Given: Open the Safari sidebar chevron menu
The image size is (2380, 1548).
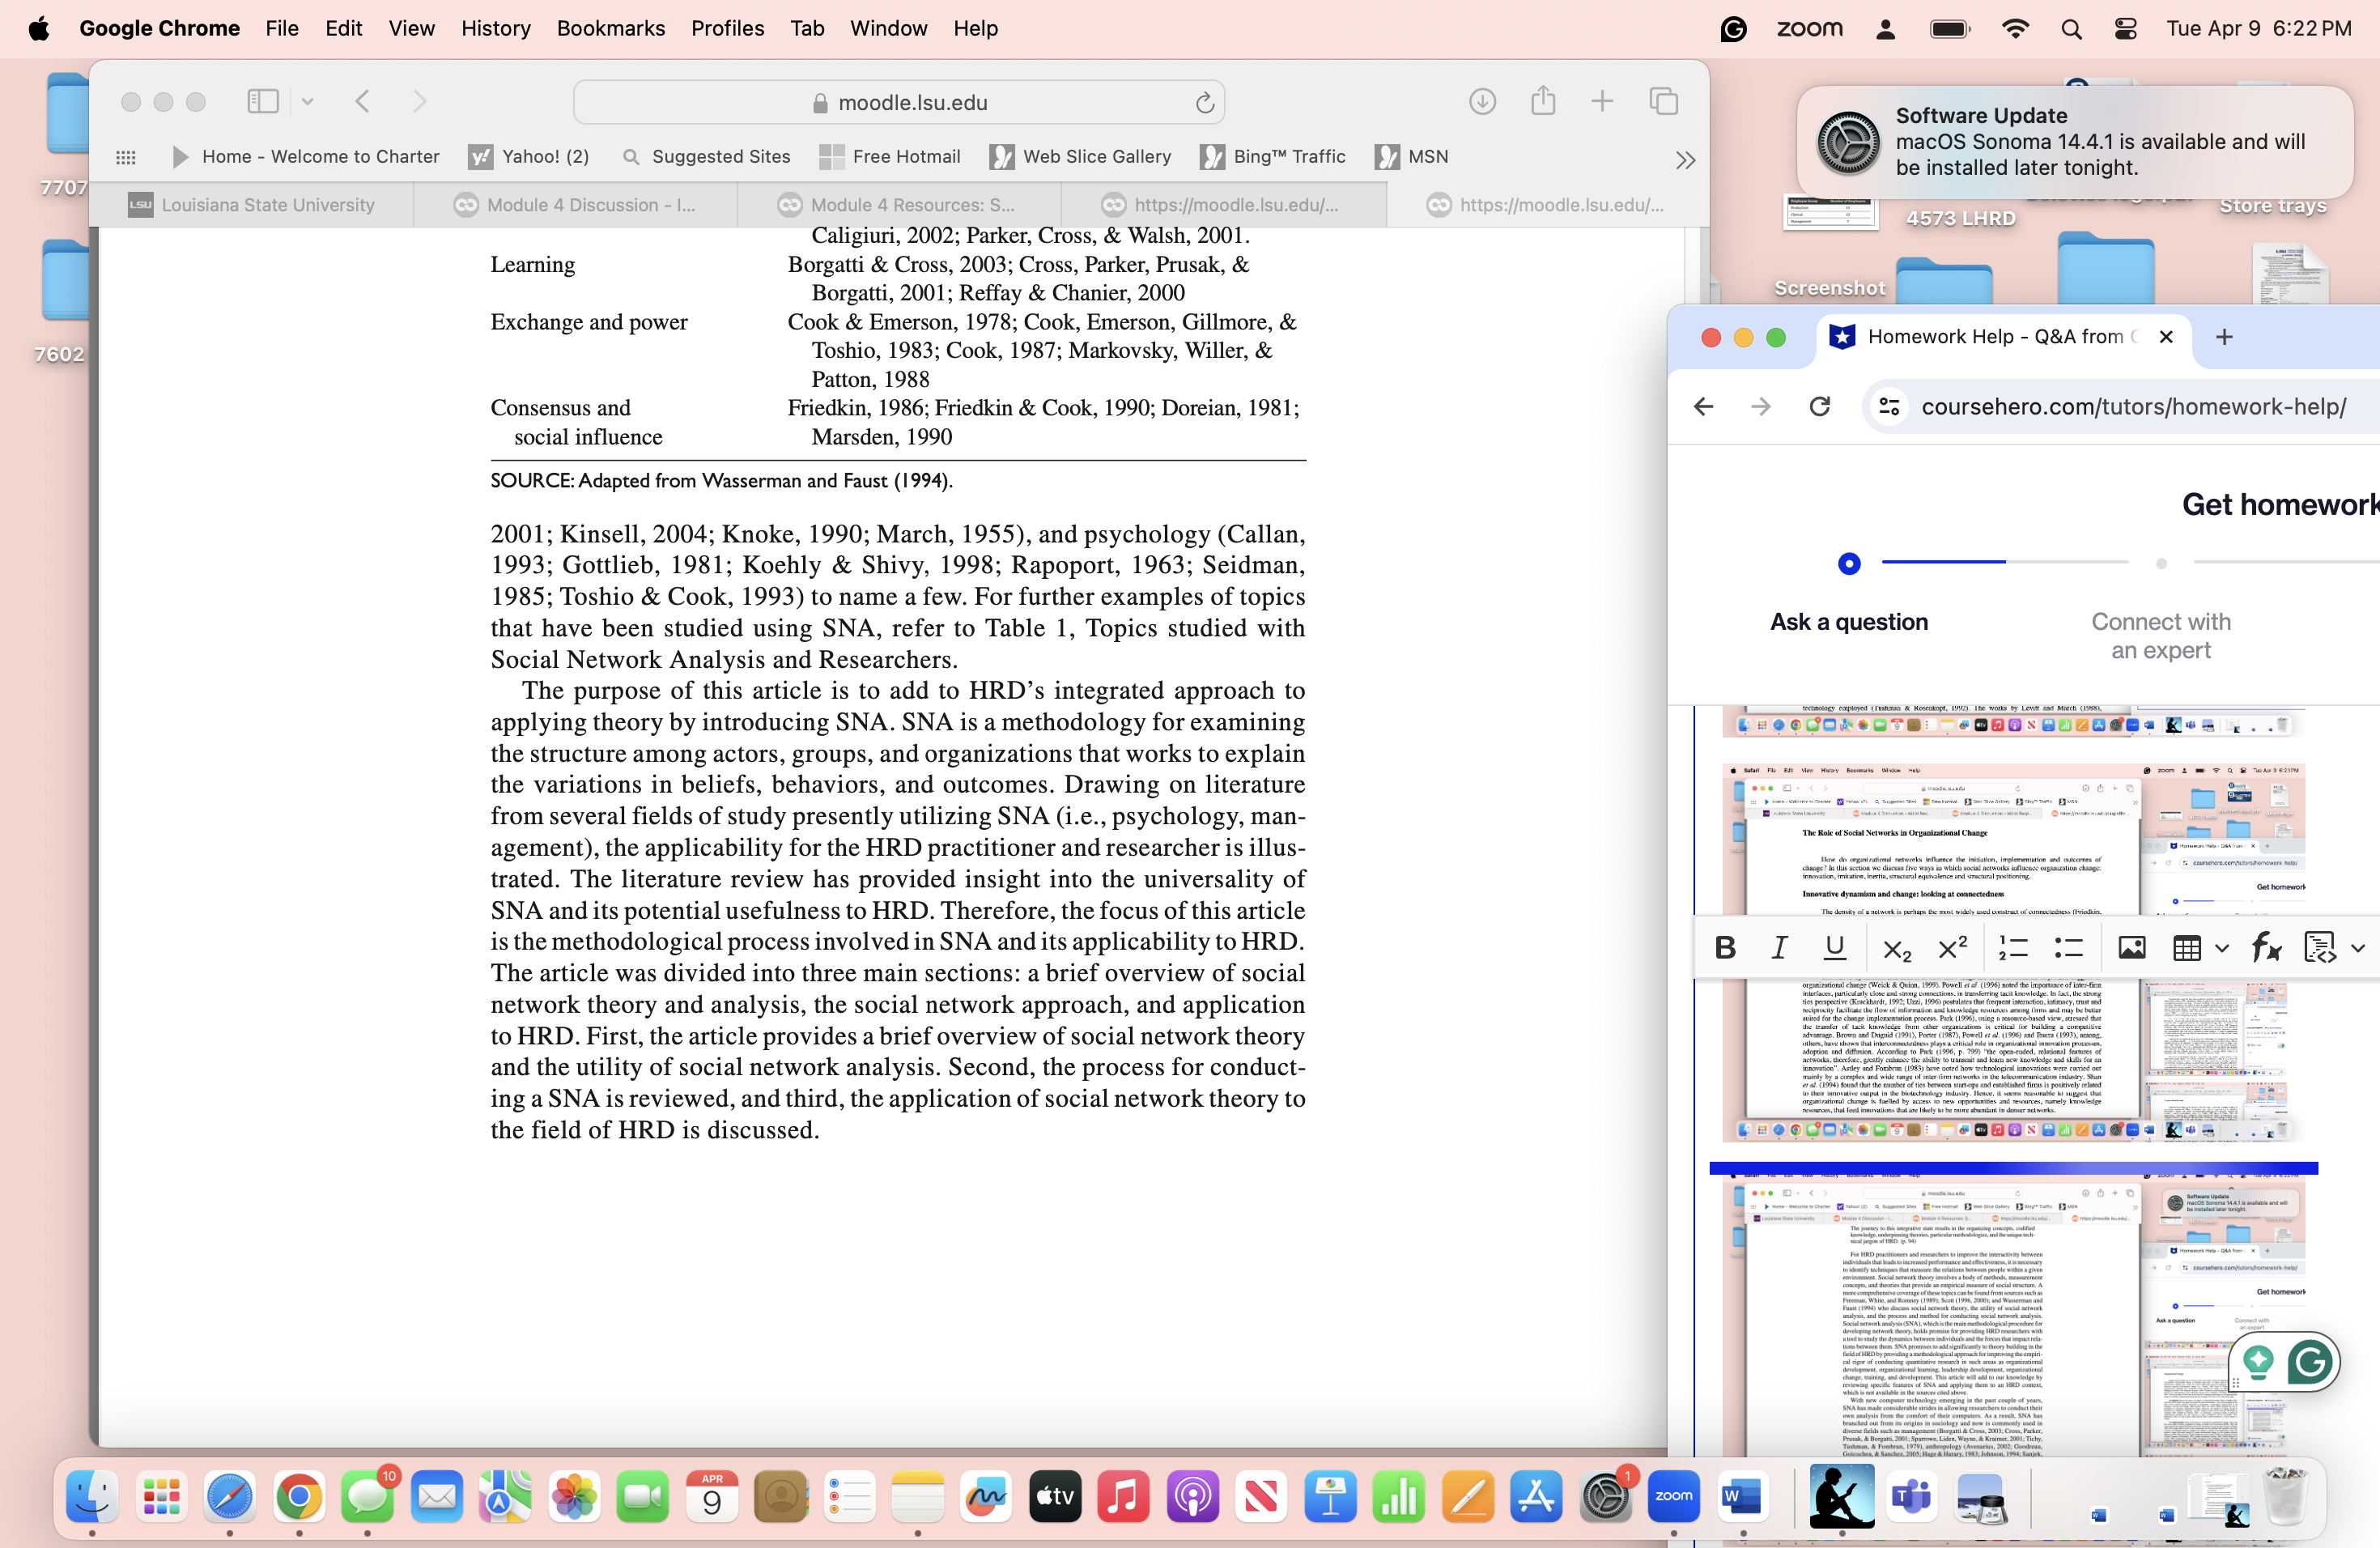Looking at the screenshot, I should pyautogui.click(x=308, y=101).
